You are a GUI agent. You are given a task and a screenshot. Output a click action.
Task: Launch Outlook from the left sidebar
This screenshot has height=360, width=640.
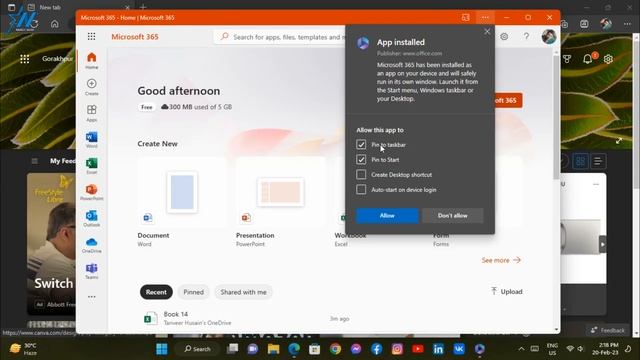tap(91, 218)
